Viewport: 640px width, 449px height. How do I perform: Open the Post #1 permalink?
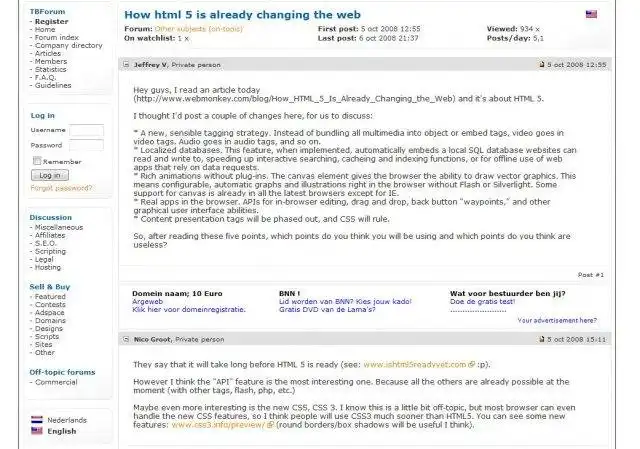point(591,274)
